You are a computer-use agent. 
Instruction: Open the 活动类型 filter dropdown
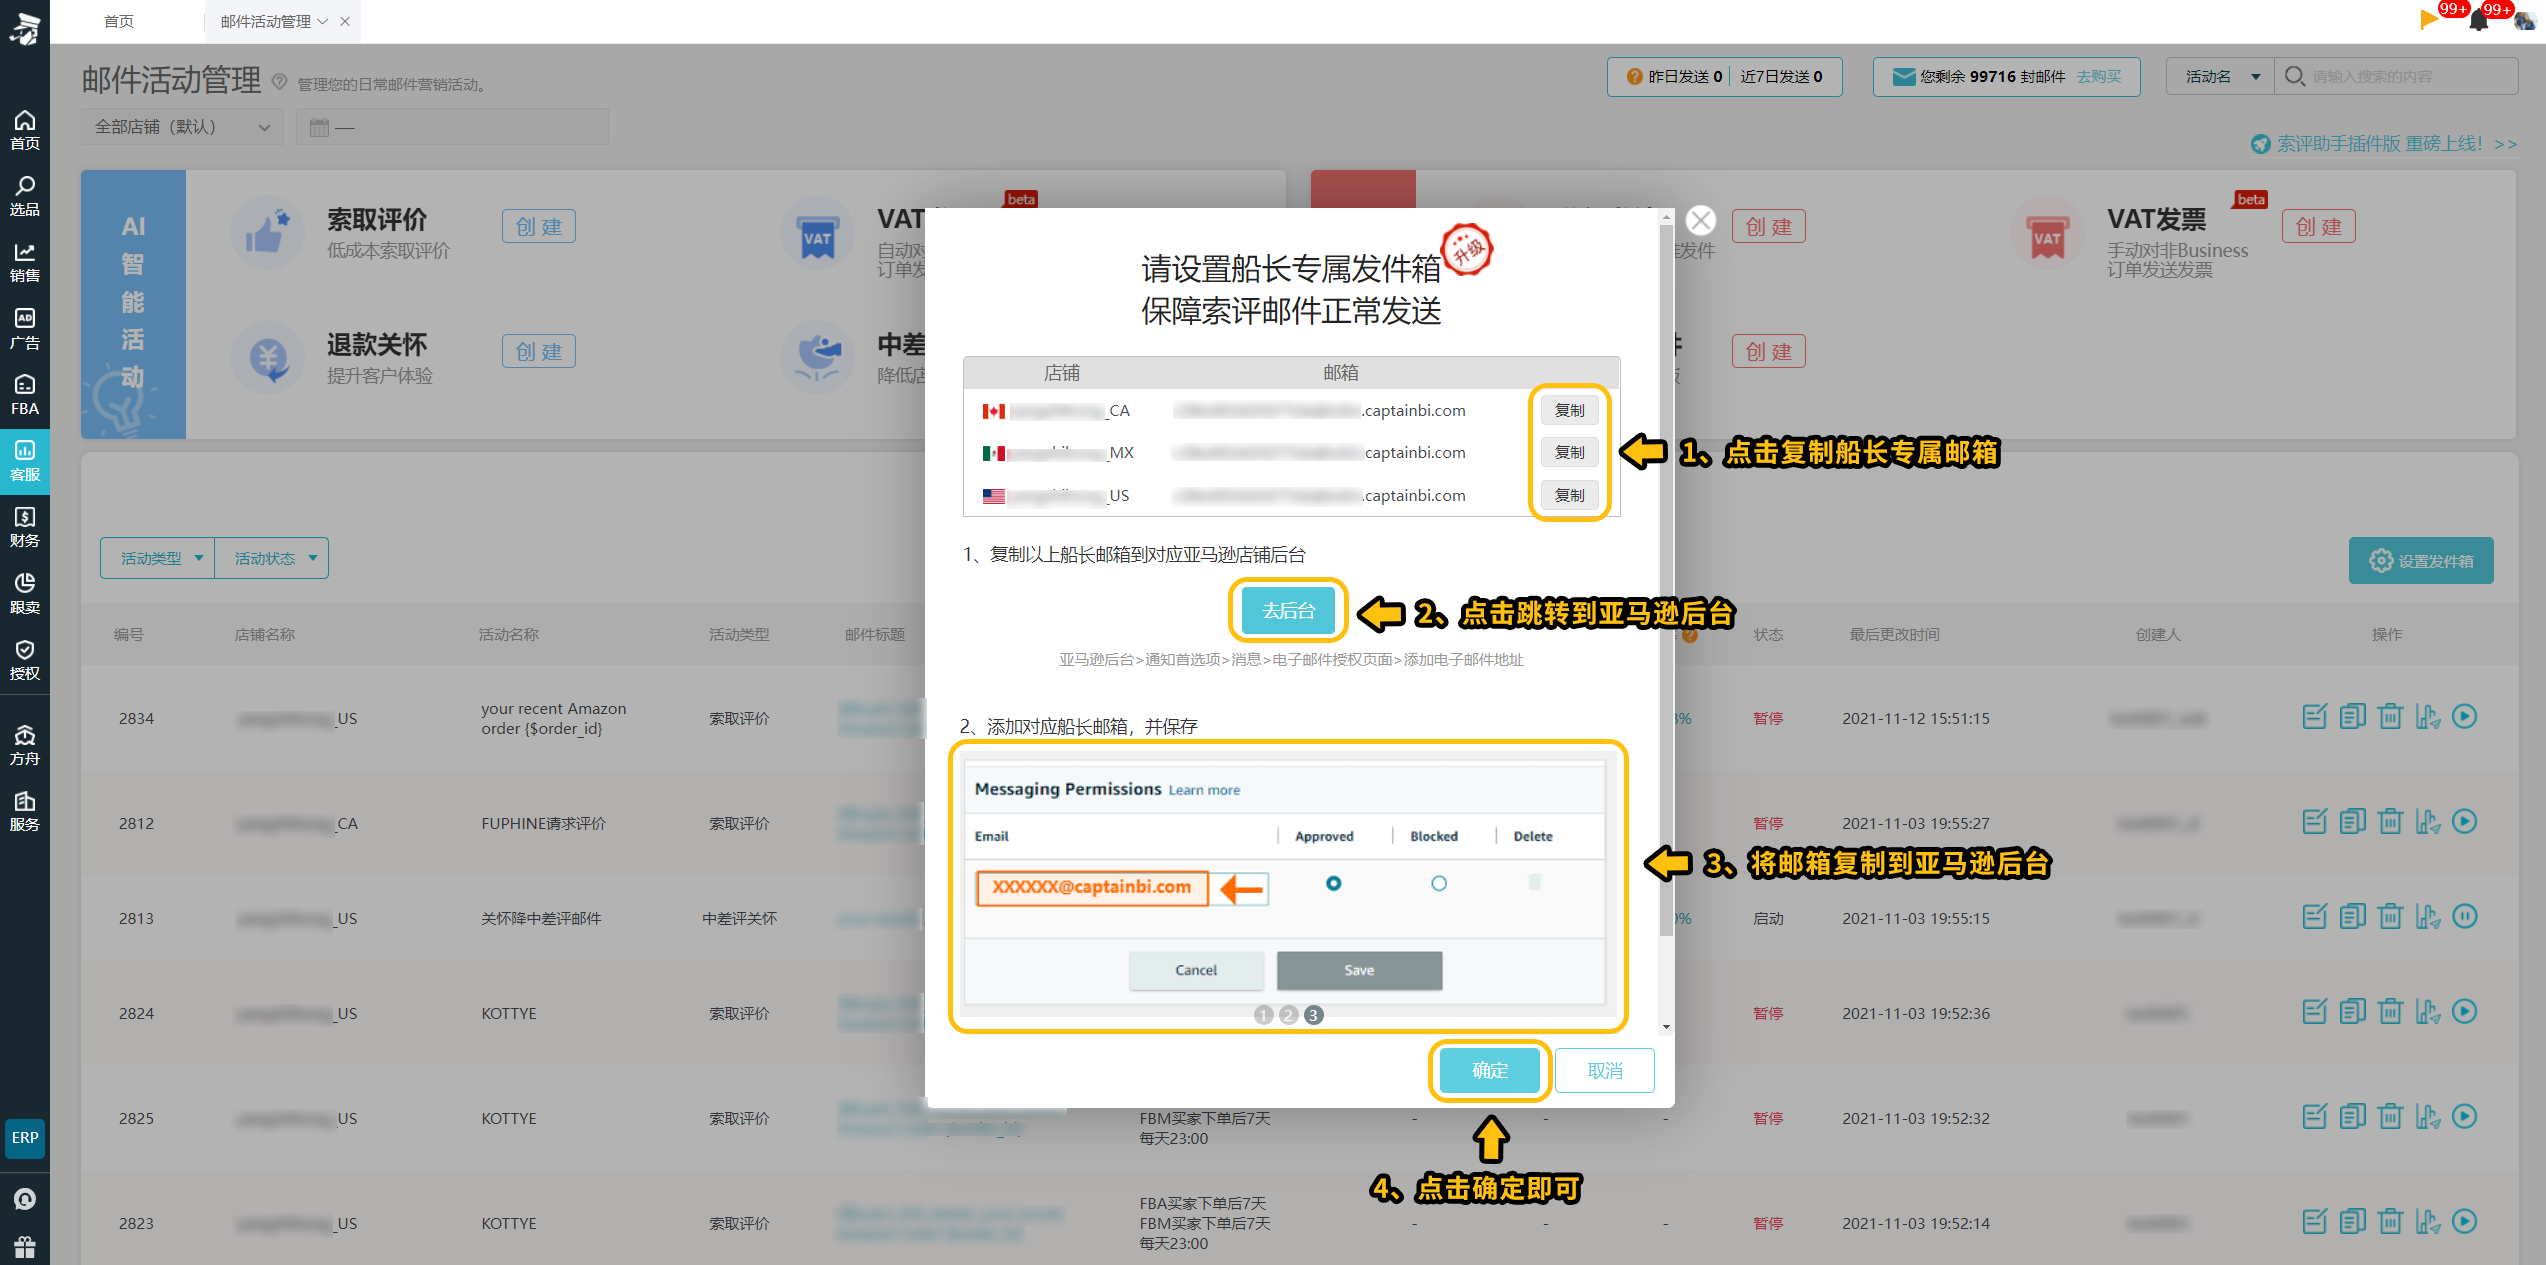click(158, 558)
